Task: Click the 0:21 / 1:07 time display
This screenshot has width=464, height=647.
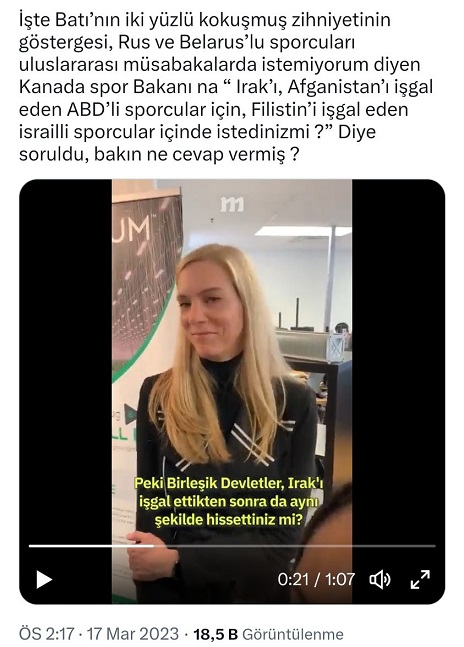Action: tap(316, 579)
